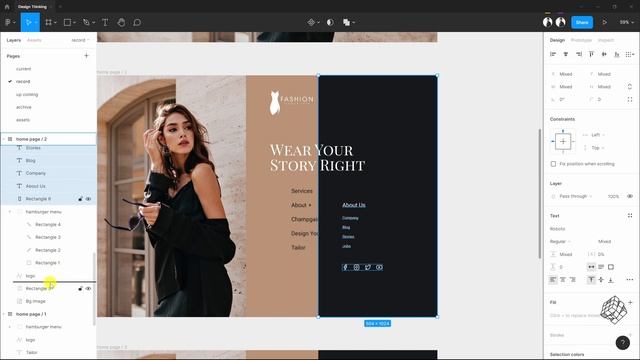The width and height of the screenshot is (640, 360).
Task: Switch to the Layers tab
Action: click(13, 40)
